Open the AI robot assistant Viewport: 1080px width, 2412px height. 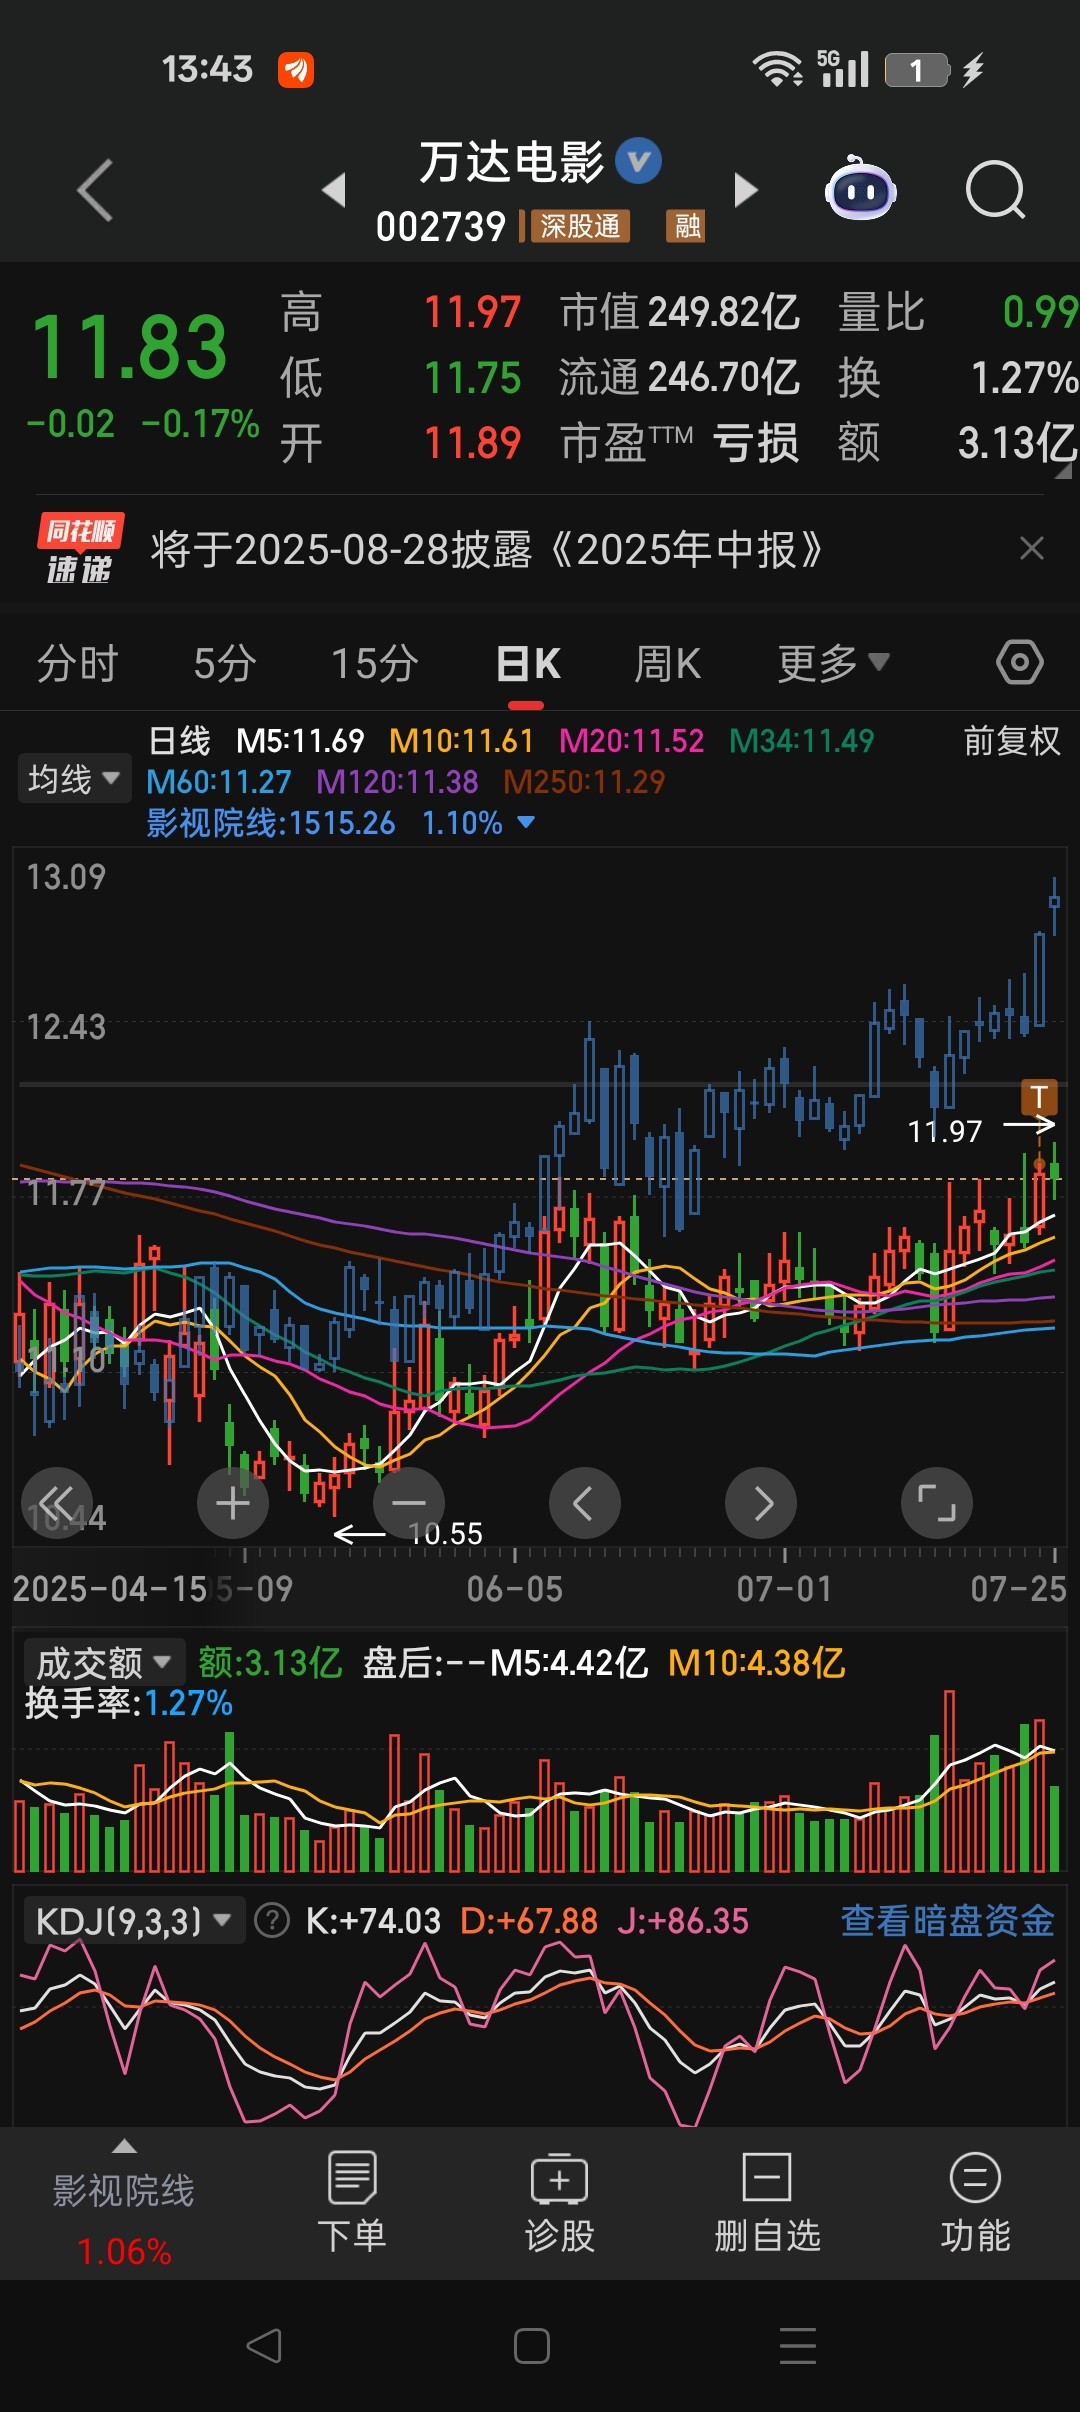point(861,189)
